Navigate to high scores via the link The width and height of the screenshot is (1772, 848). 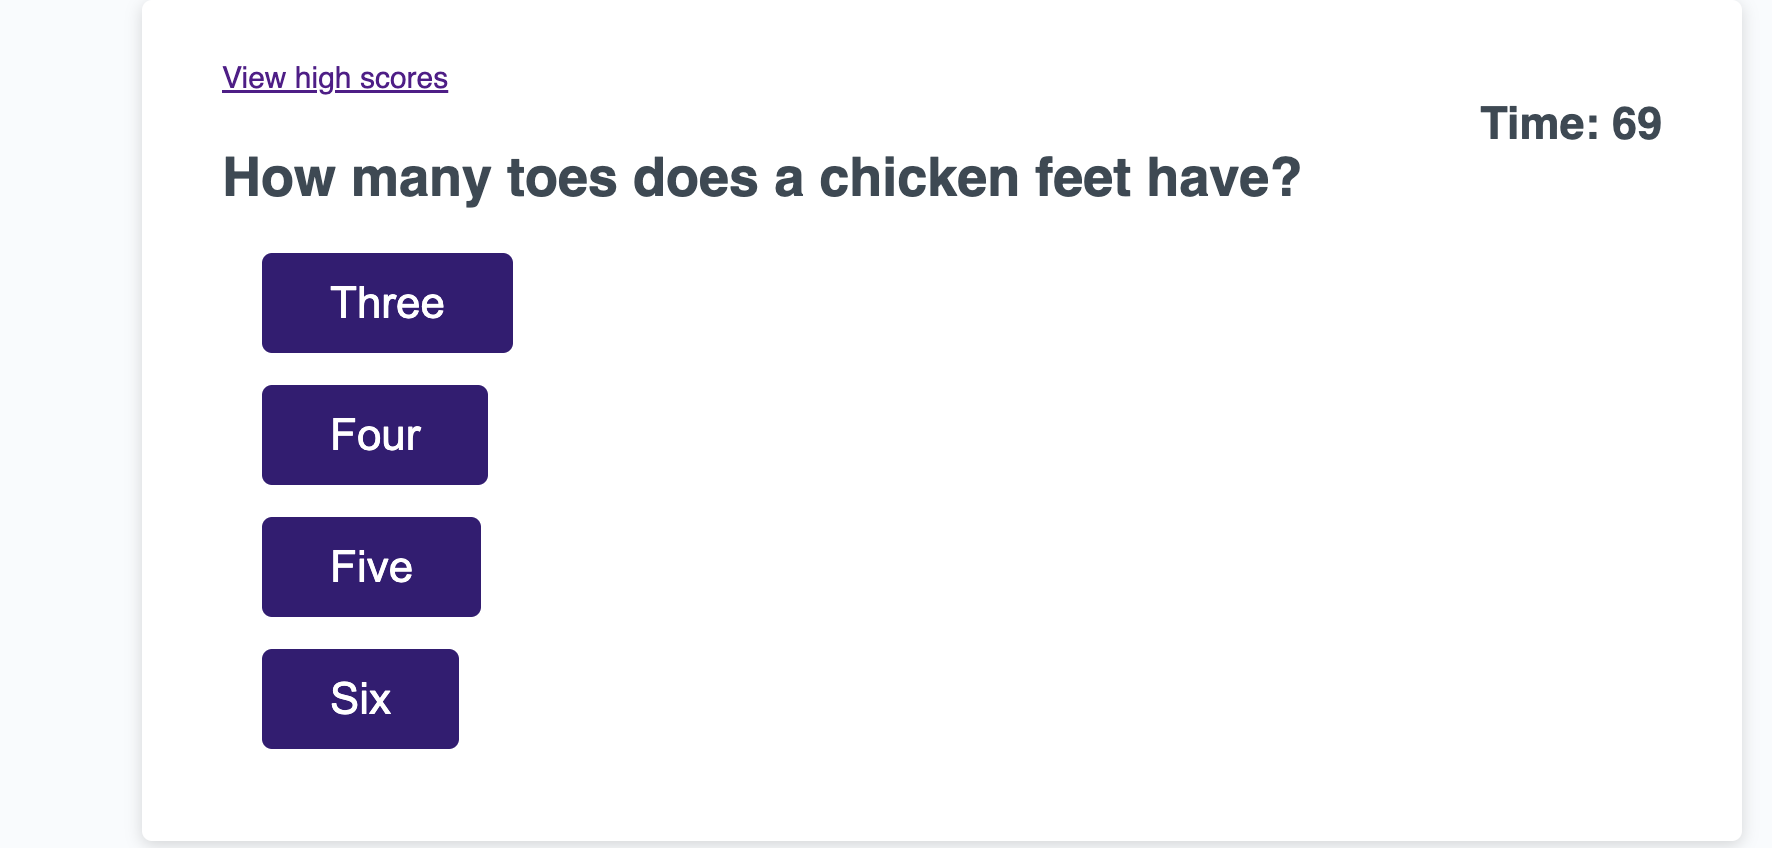[x=334, y=78]
